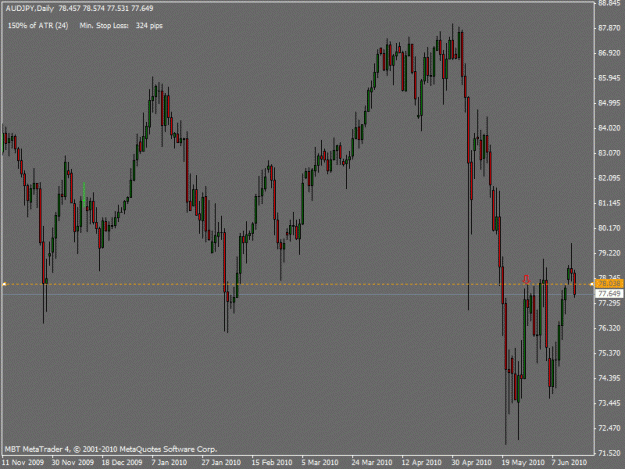Click the '30 Apr 2010' date label
Screen dimensions: 625x469
(x=472, y=463)
